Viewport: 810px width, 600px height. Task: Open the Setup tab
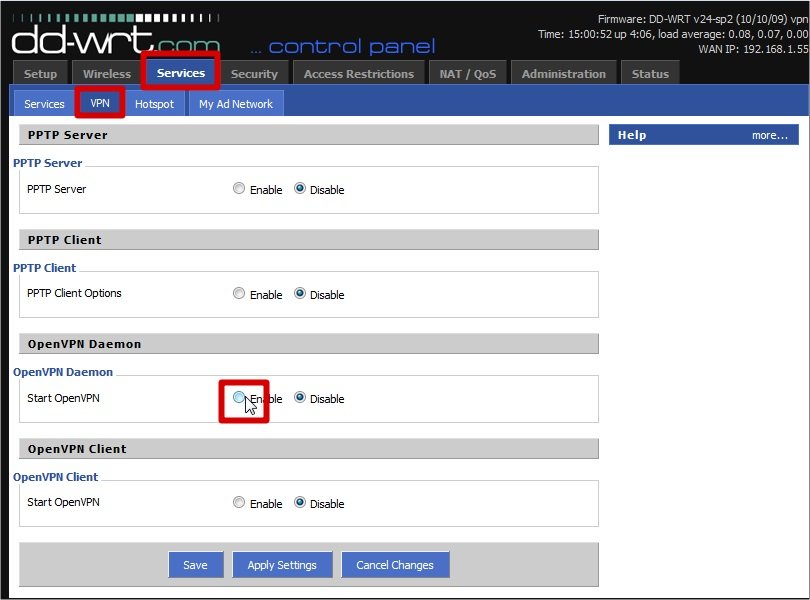tap(41, 74)
